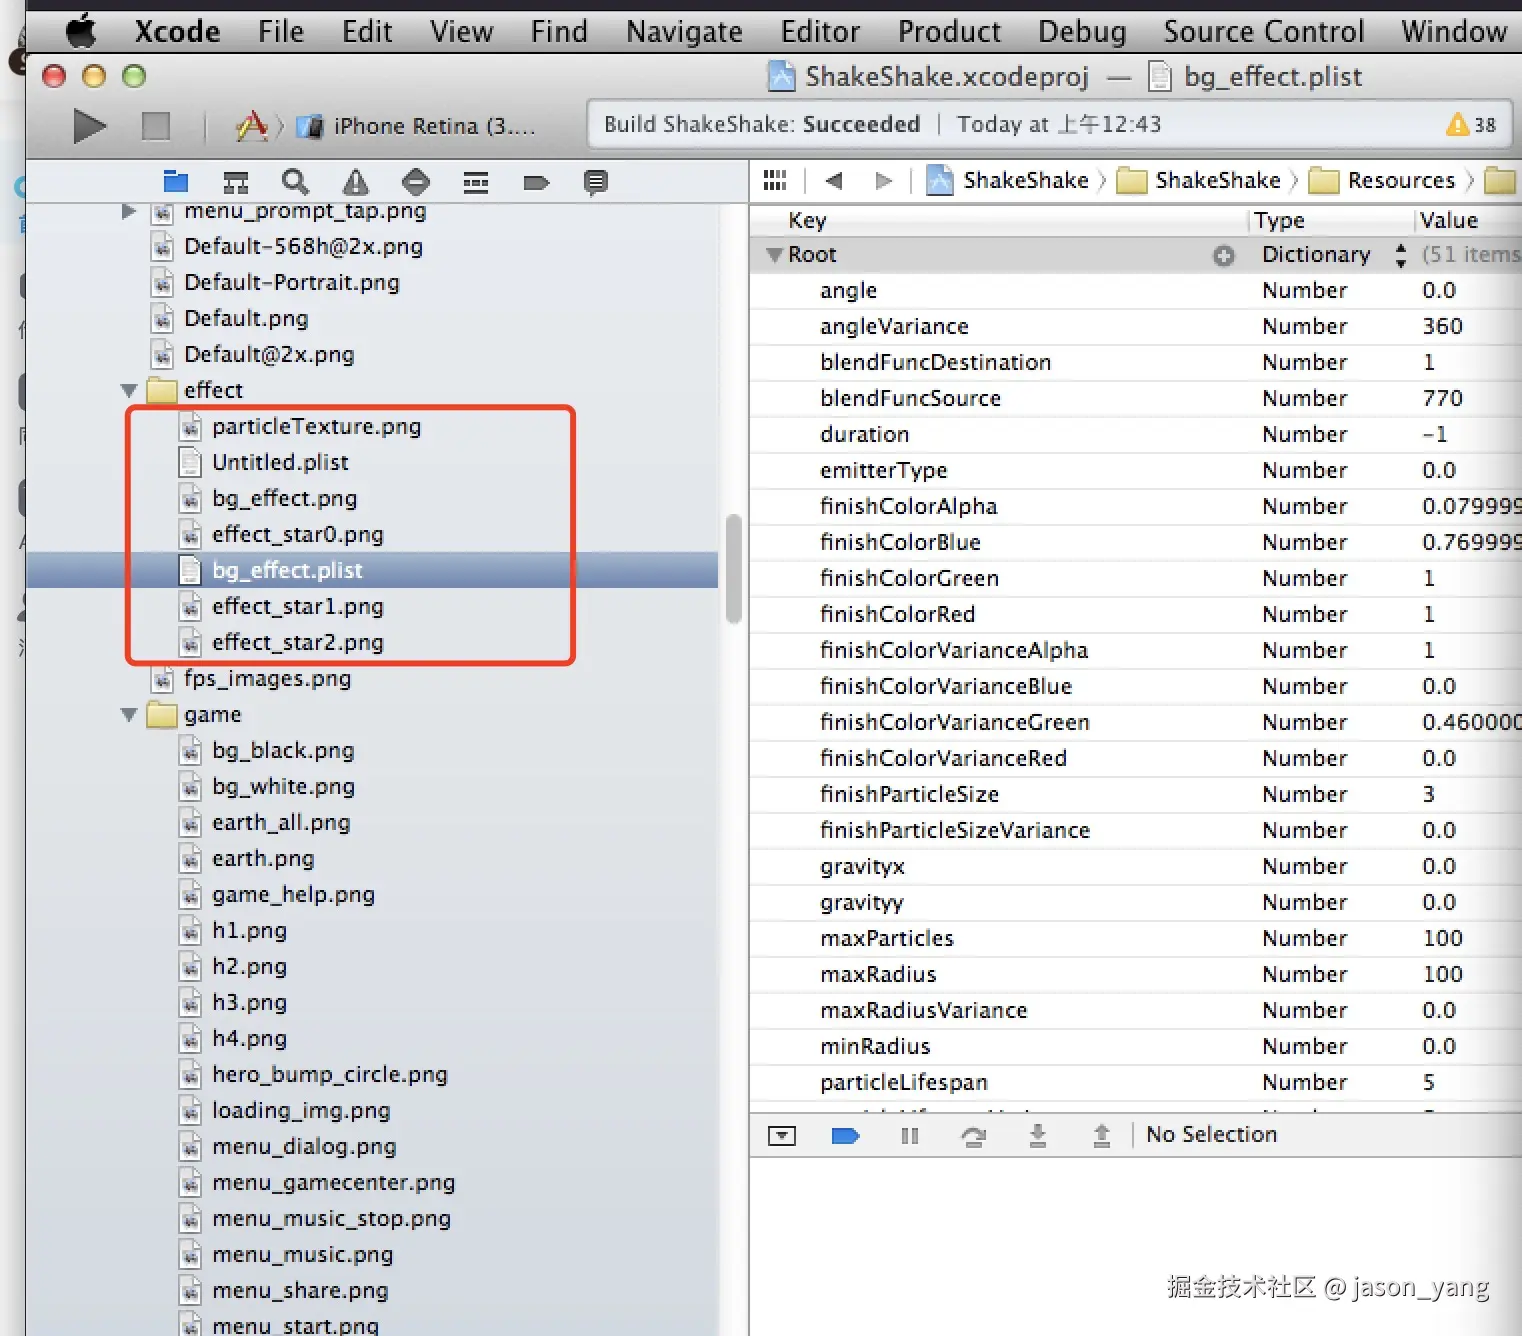Image resolution: width=1522 pixels, height=1336 pixels.
Task: Stop the running build
Action: point(155,126)
